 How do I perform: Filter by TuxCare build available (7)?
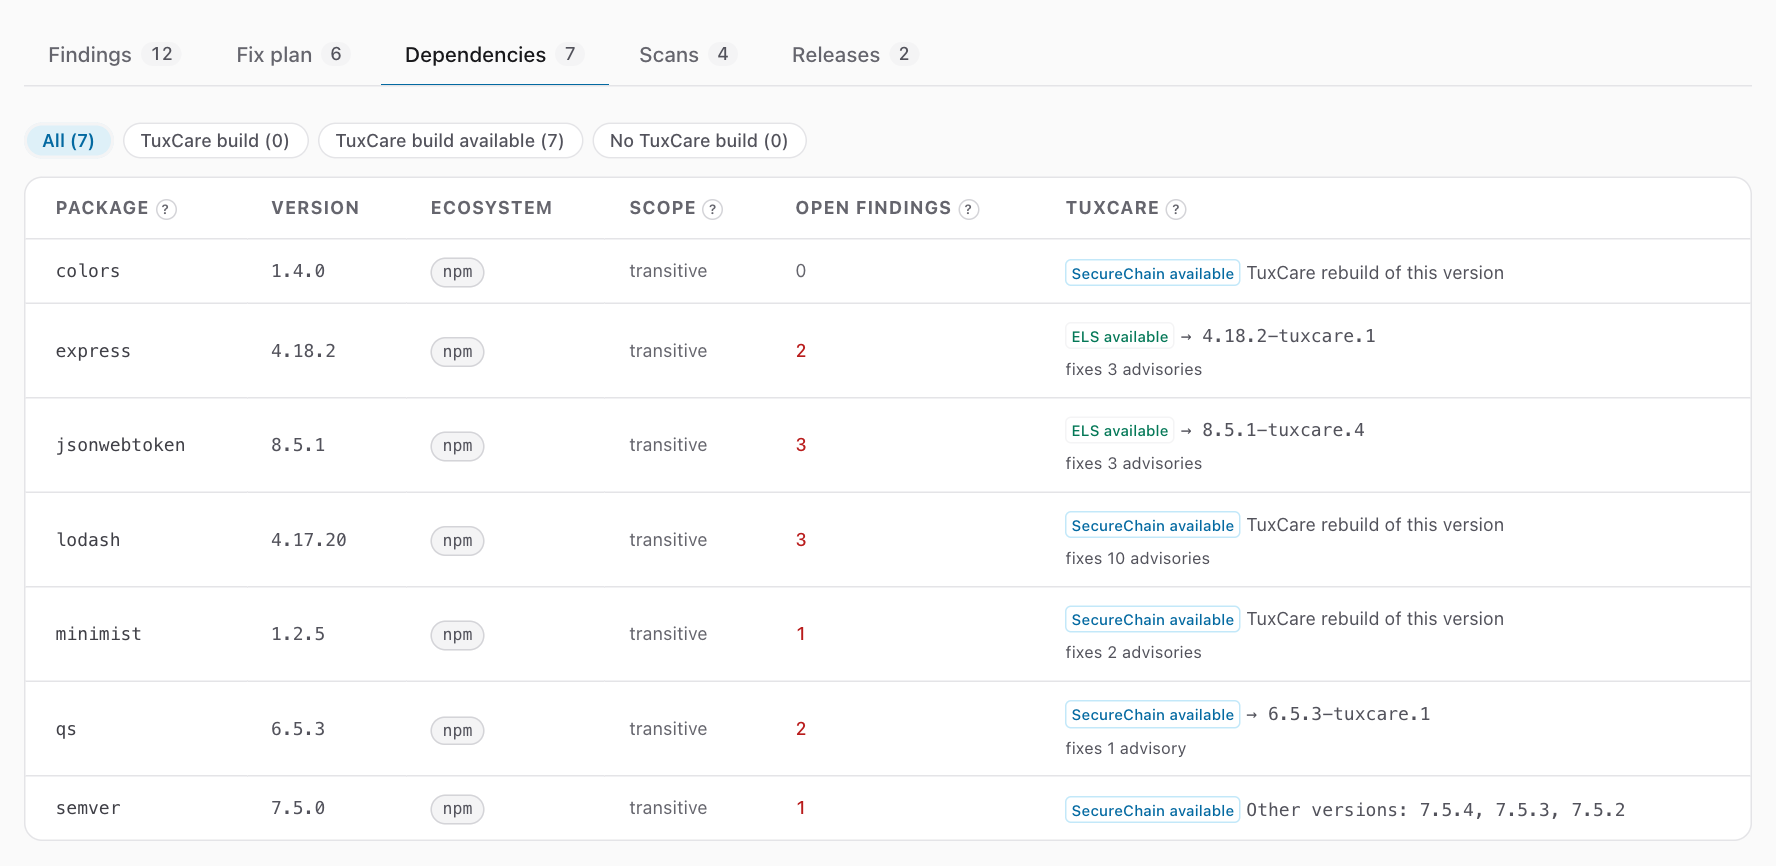pyautogui.click(x=450, y=141)
